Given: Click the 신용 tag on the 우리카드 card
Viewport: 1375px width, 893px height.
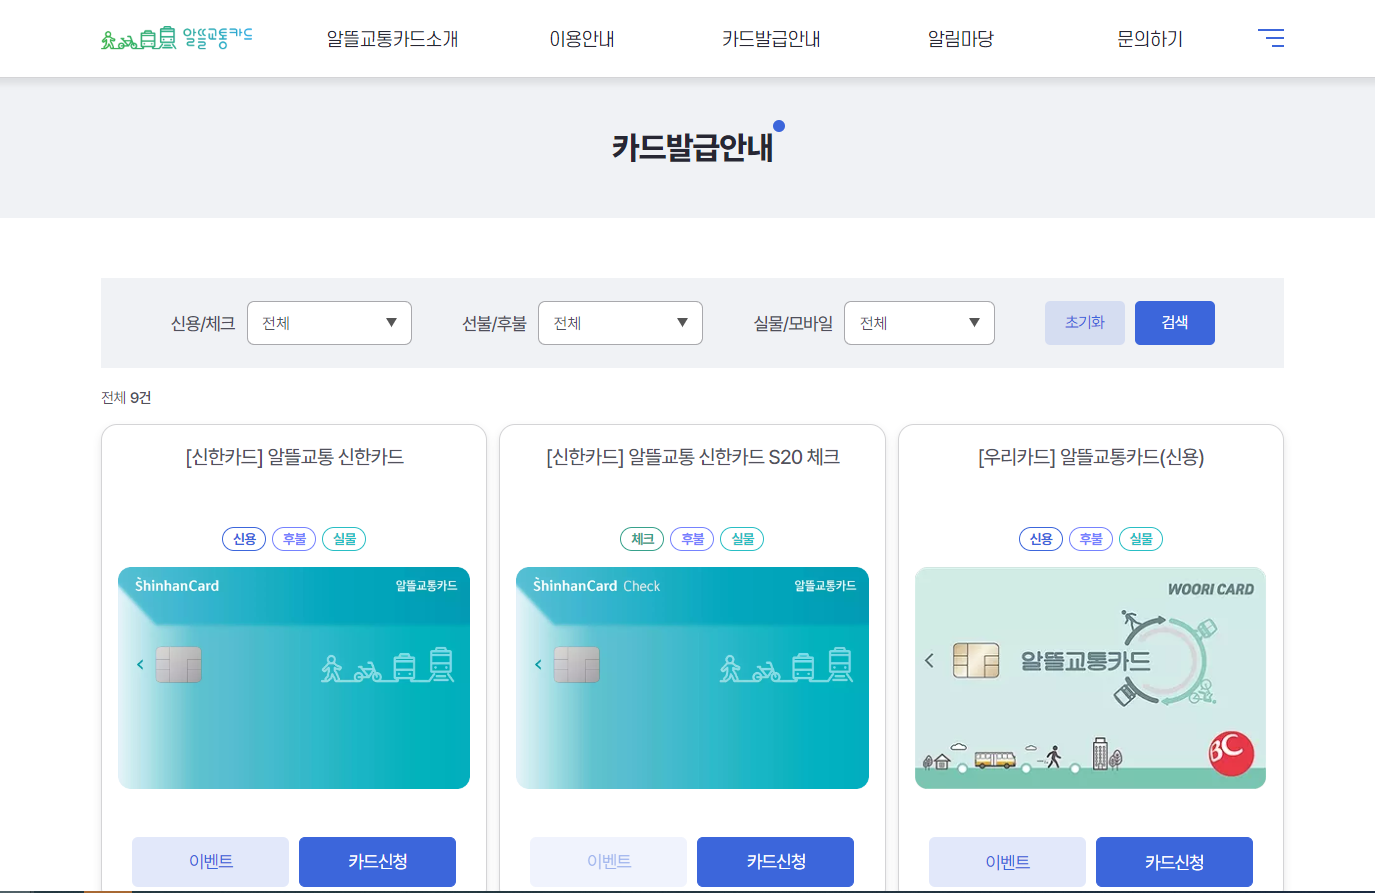Looking at the screenshot, I should pyautogui.click(x=1041, y=539).
